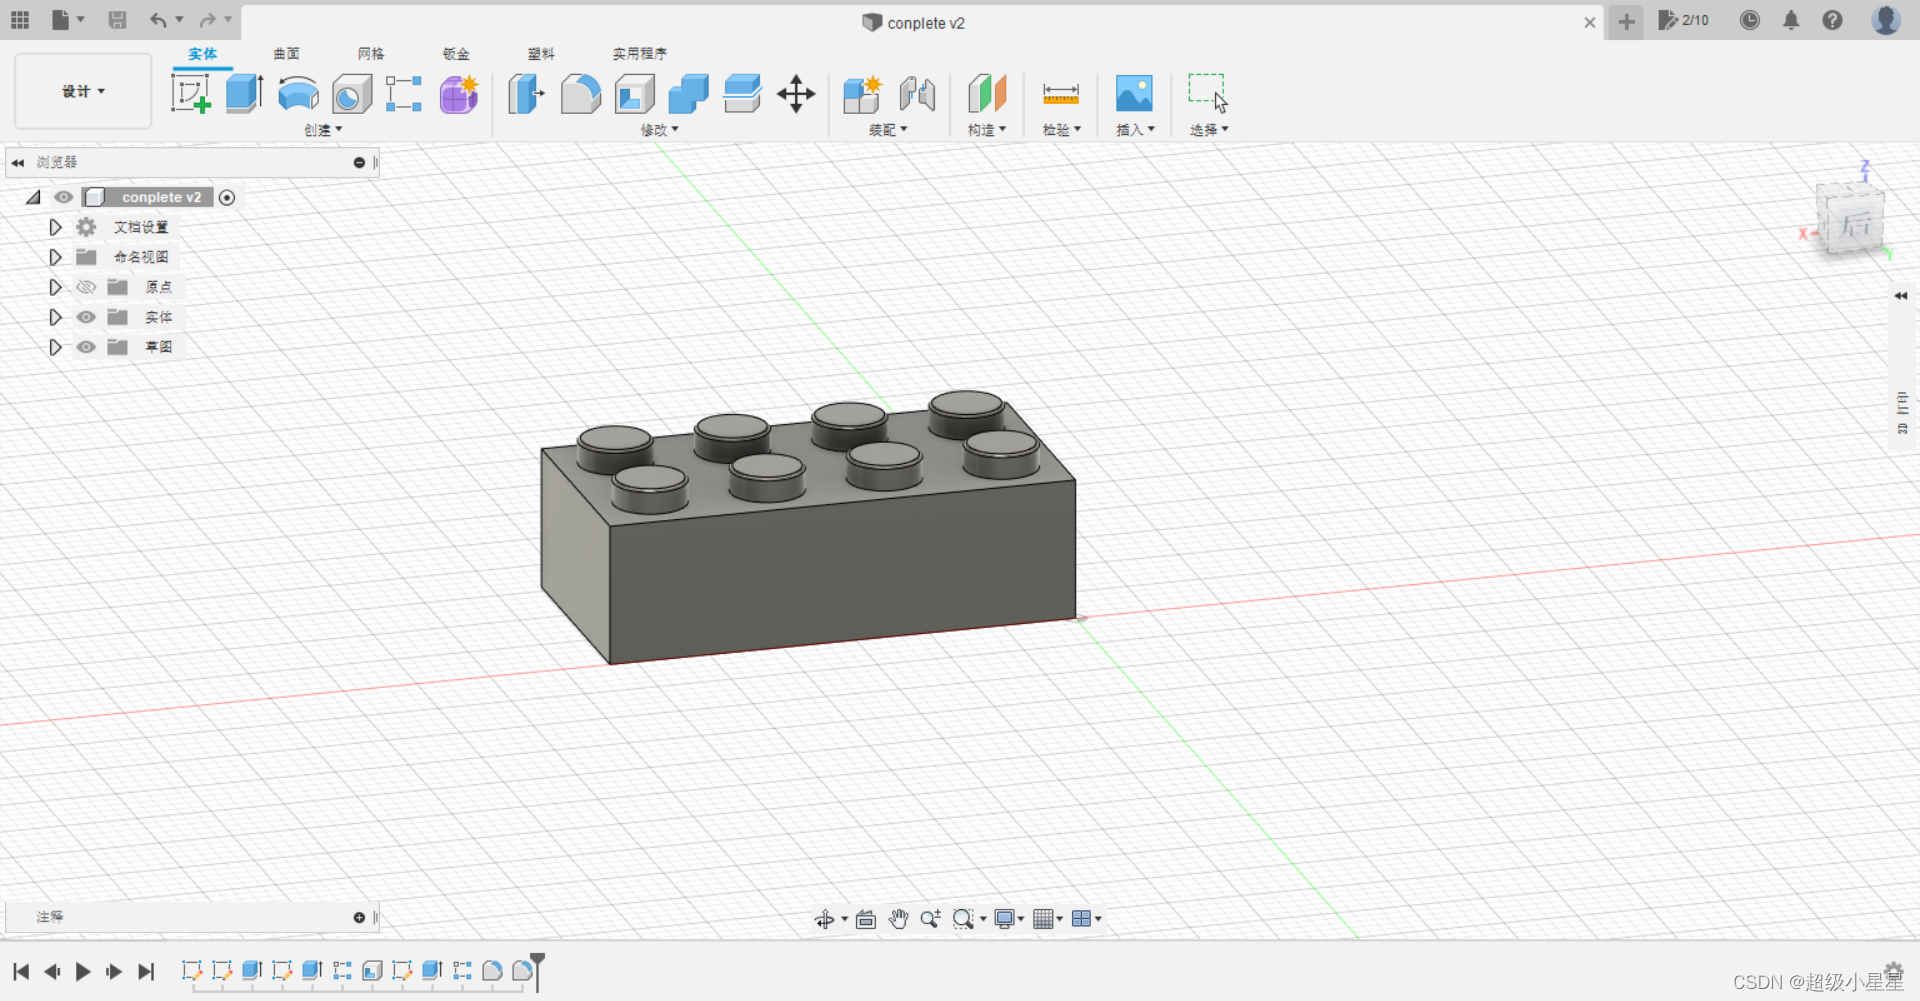Play the timeline
The width and height of the screenshot is (1920, 1001).
[83, 971]
